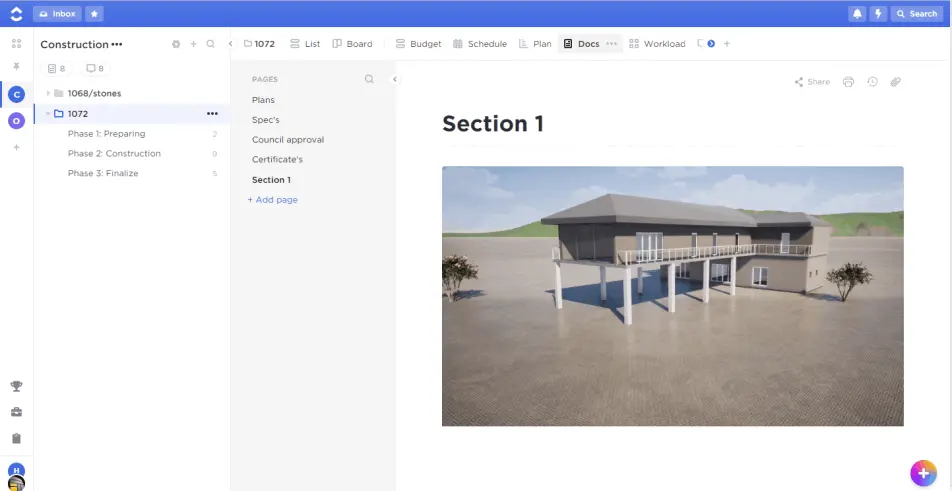
Task: Collapse the left sidebar with chevron
Action: pos(231,44)
